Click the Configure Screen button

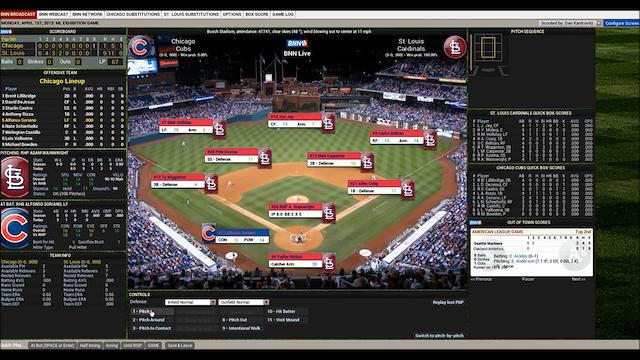click(622, 23)
